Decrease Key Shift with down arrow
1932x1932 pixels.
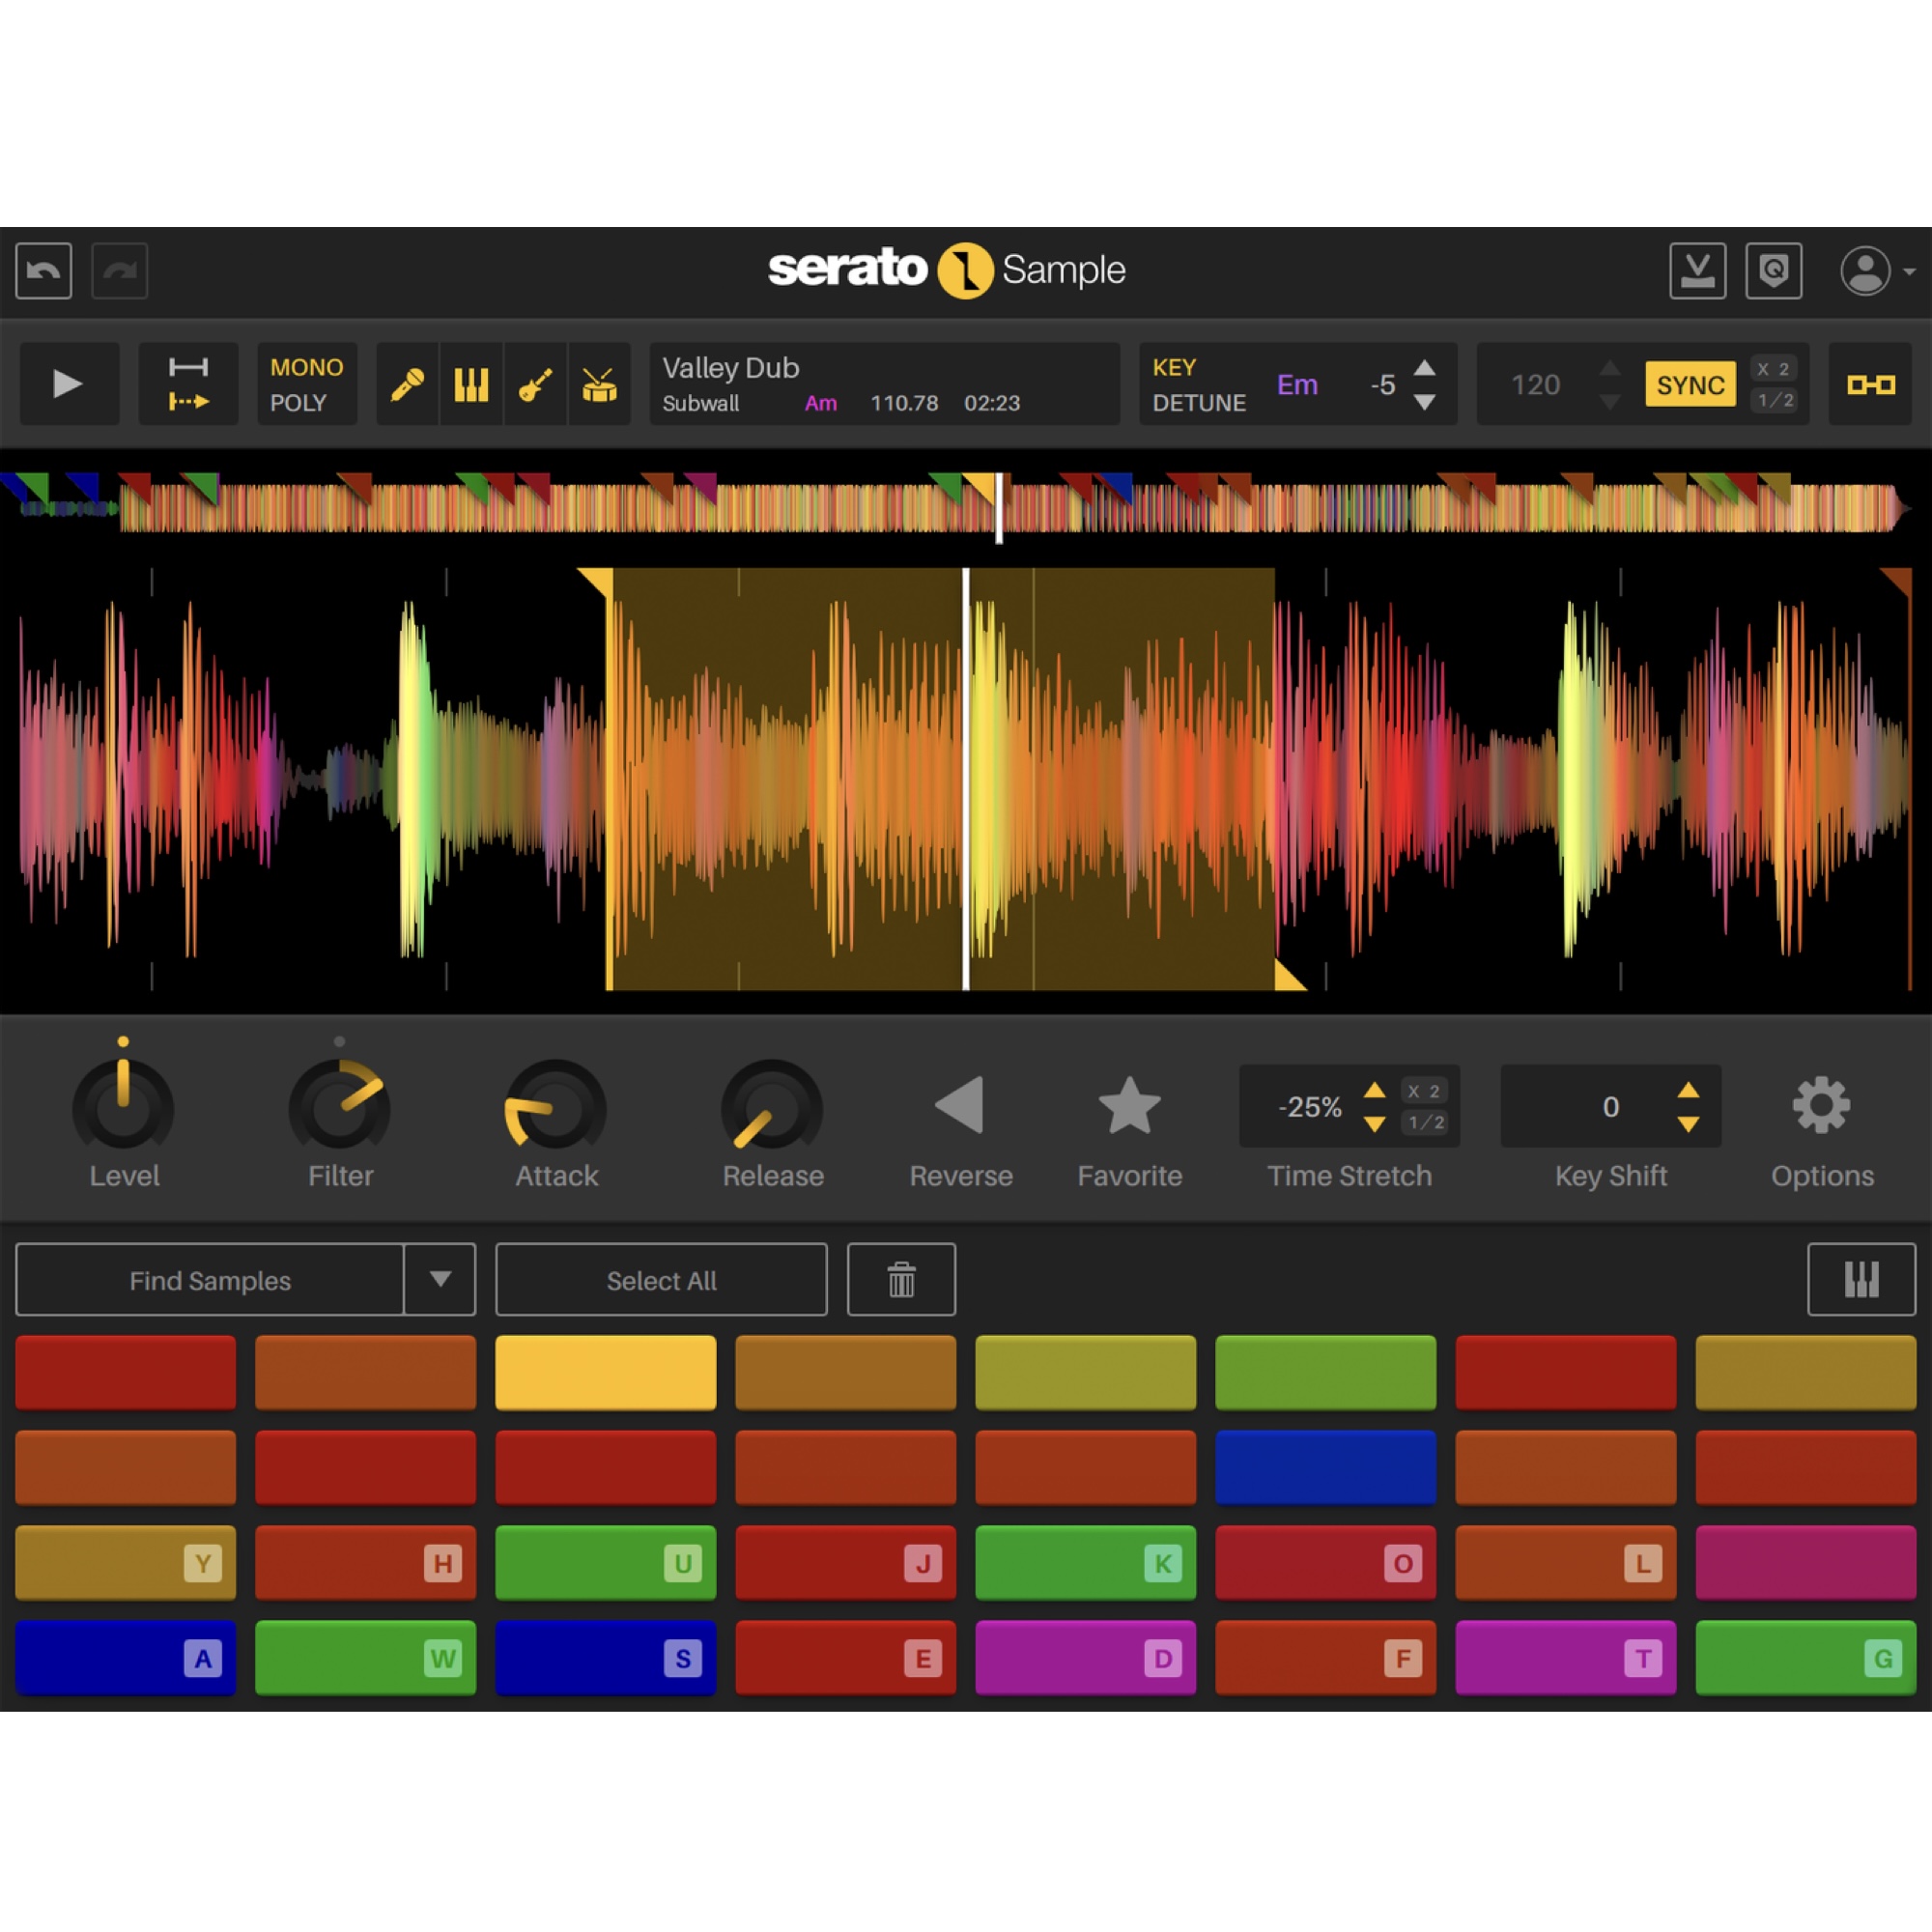[x=1688, y=1124]
